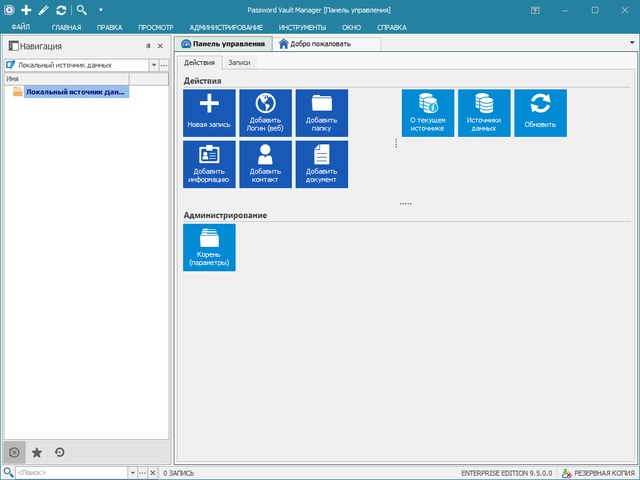640x480 pixels.
Task: Open the tab list dropdown arrow
Action: pyautogui.click(x=631, y=44)
